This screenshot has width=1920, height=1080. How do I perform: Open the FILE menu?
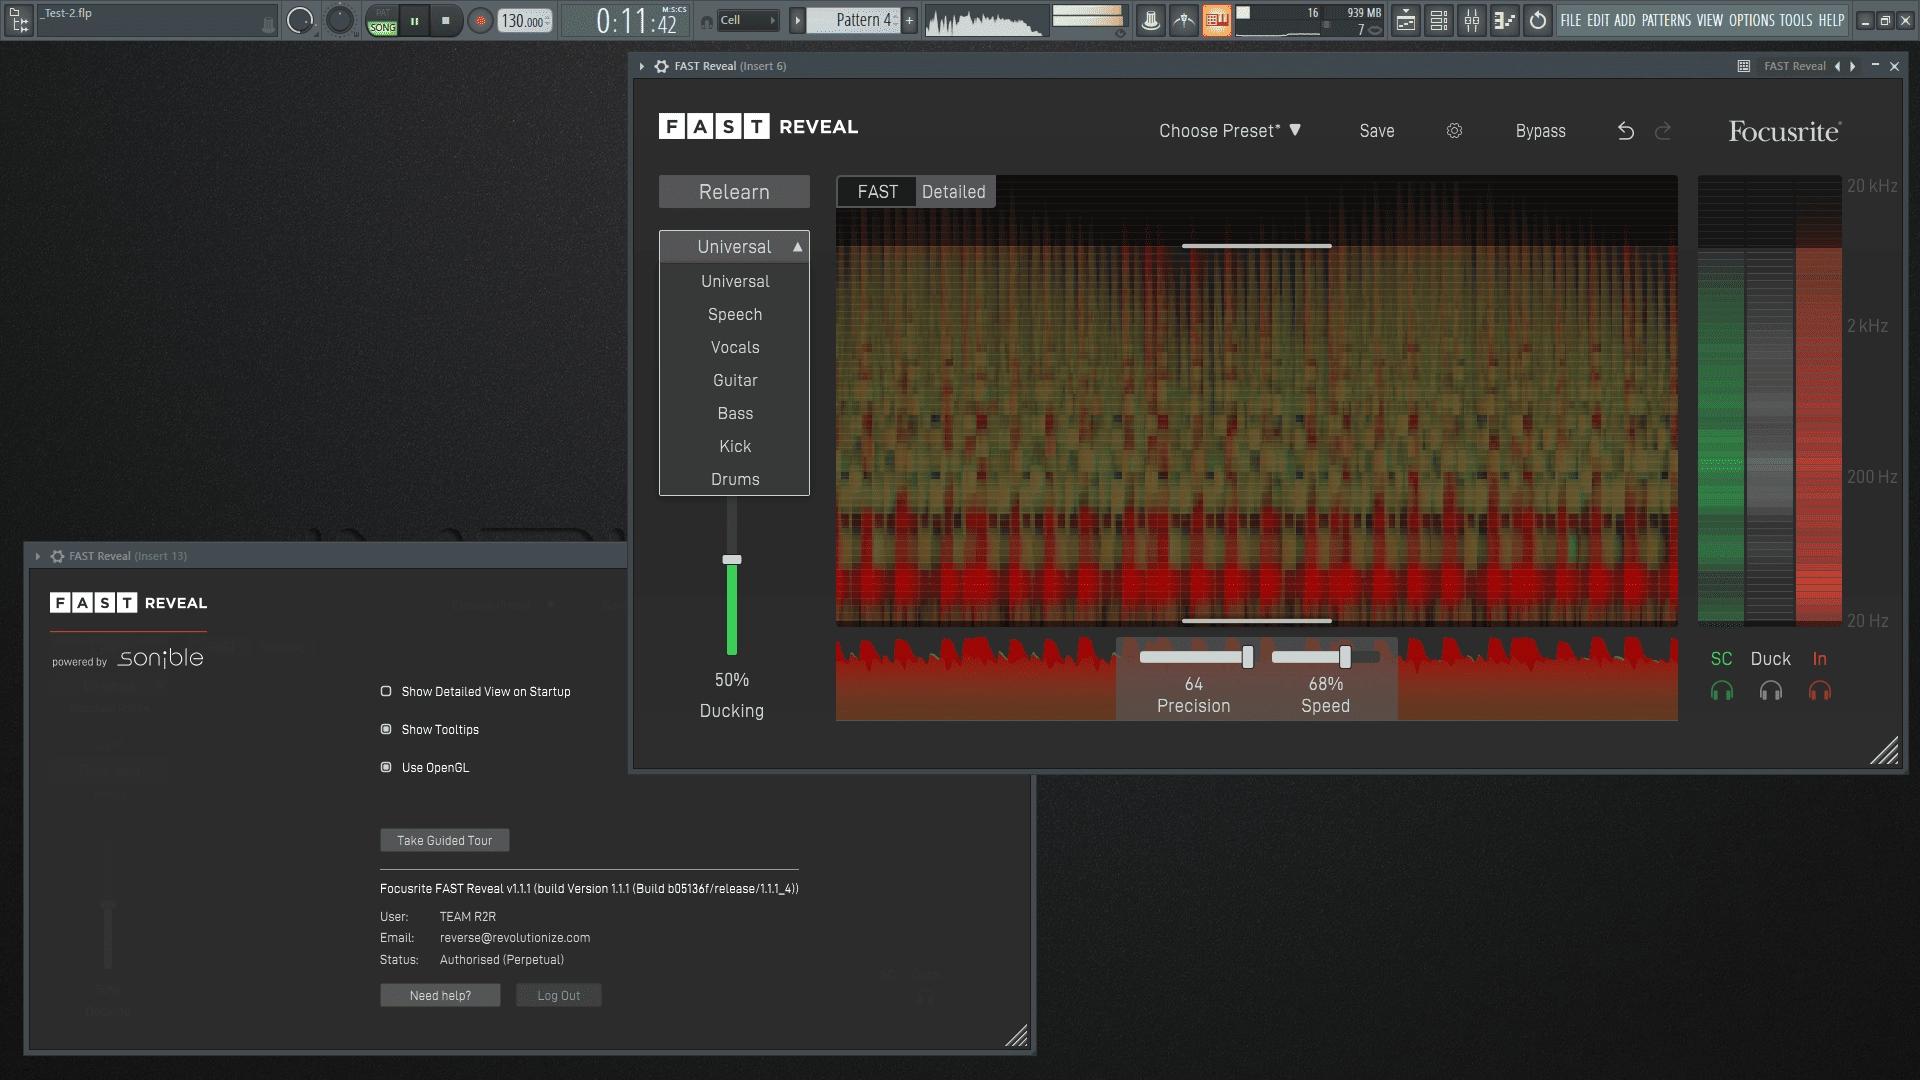(1571, 20)
